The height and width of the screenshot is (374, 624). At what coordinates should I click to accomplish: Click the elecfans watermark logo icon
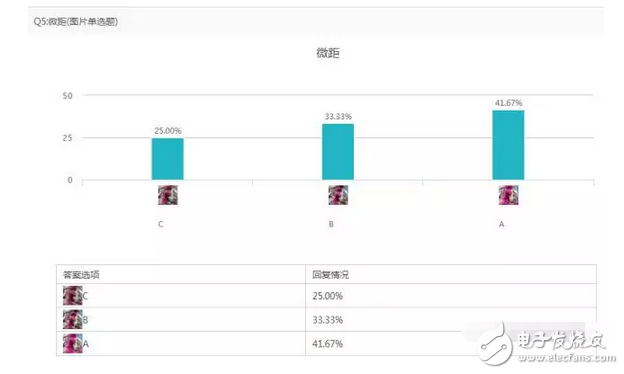[495, 344]
